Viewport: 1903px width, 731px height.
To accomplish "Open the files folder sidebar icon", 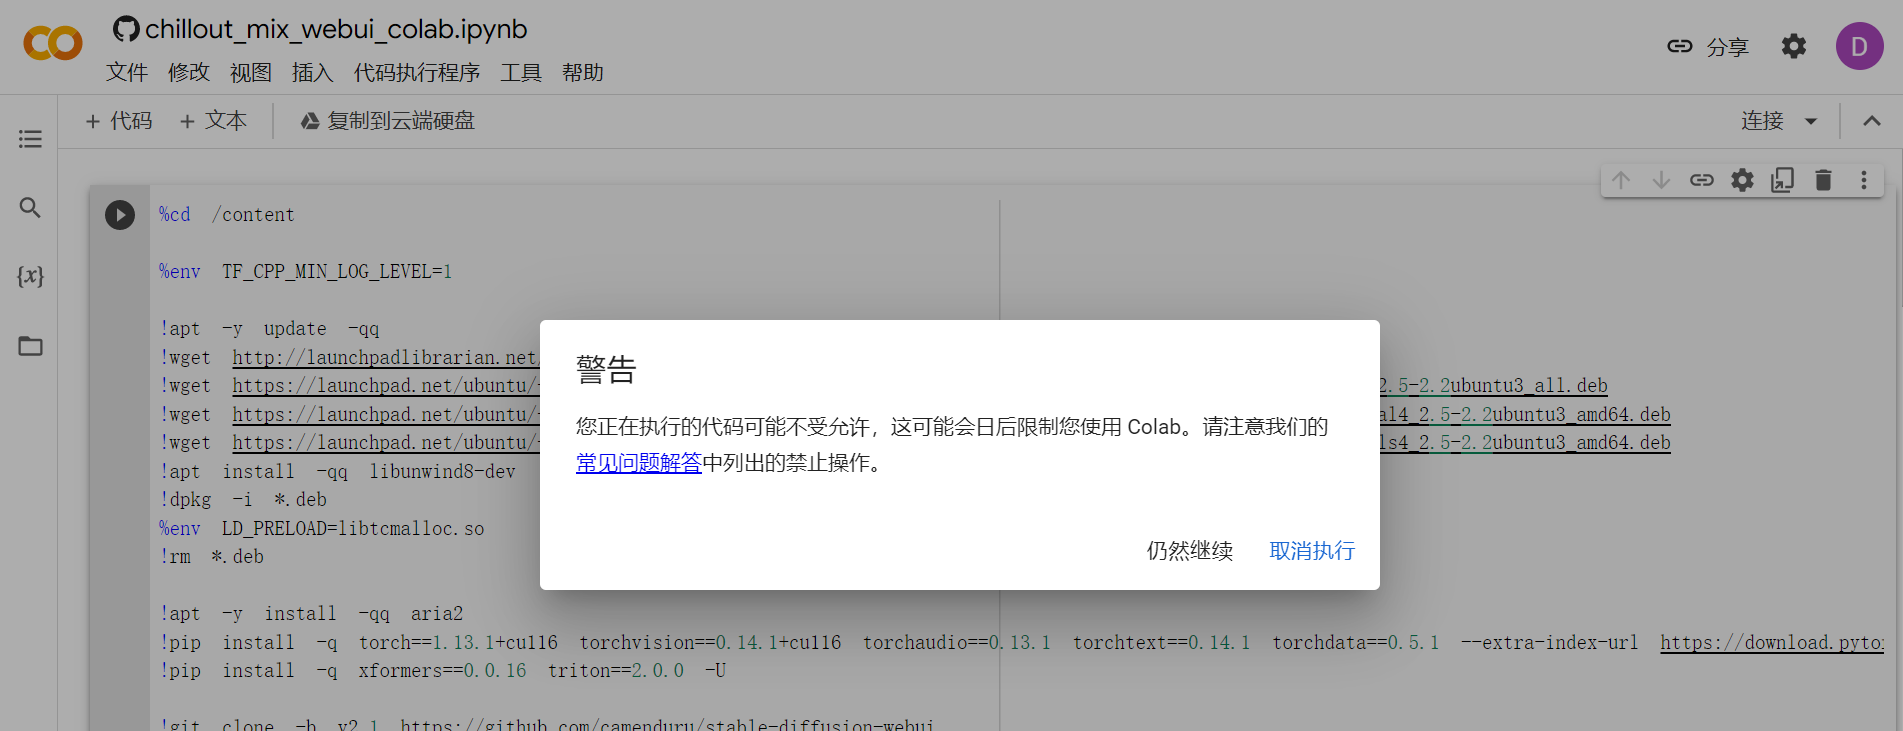I will 30,346.
